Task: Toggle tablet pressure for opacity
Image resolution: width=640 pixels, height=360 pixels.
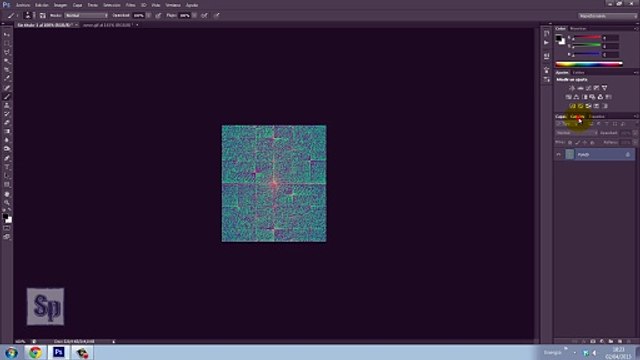Action: pos(158,16)
